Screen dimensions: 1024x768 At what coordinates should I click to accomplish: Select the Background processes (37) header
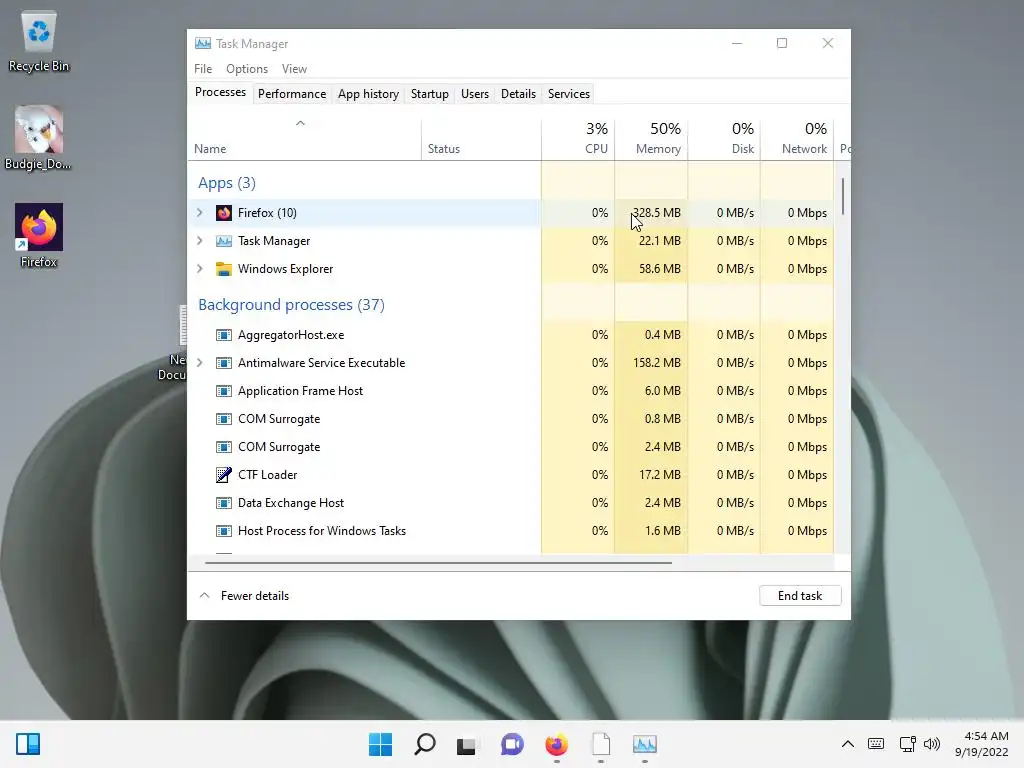tap(291, 305)
